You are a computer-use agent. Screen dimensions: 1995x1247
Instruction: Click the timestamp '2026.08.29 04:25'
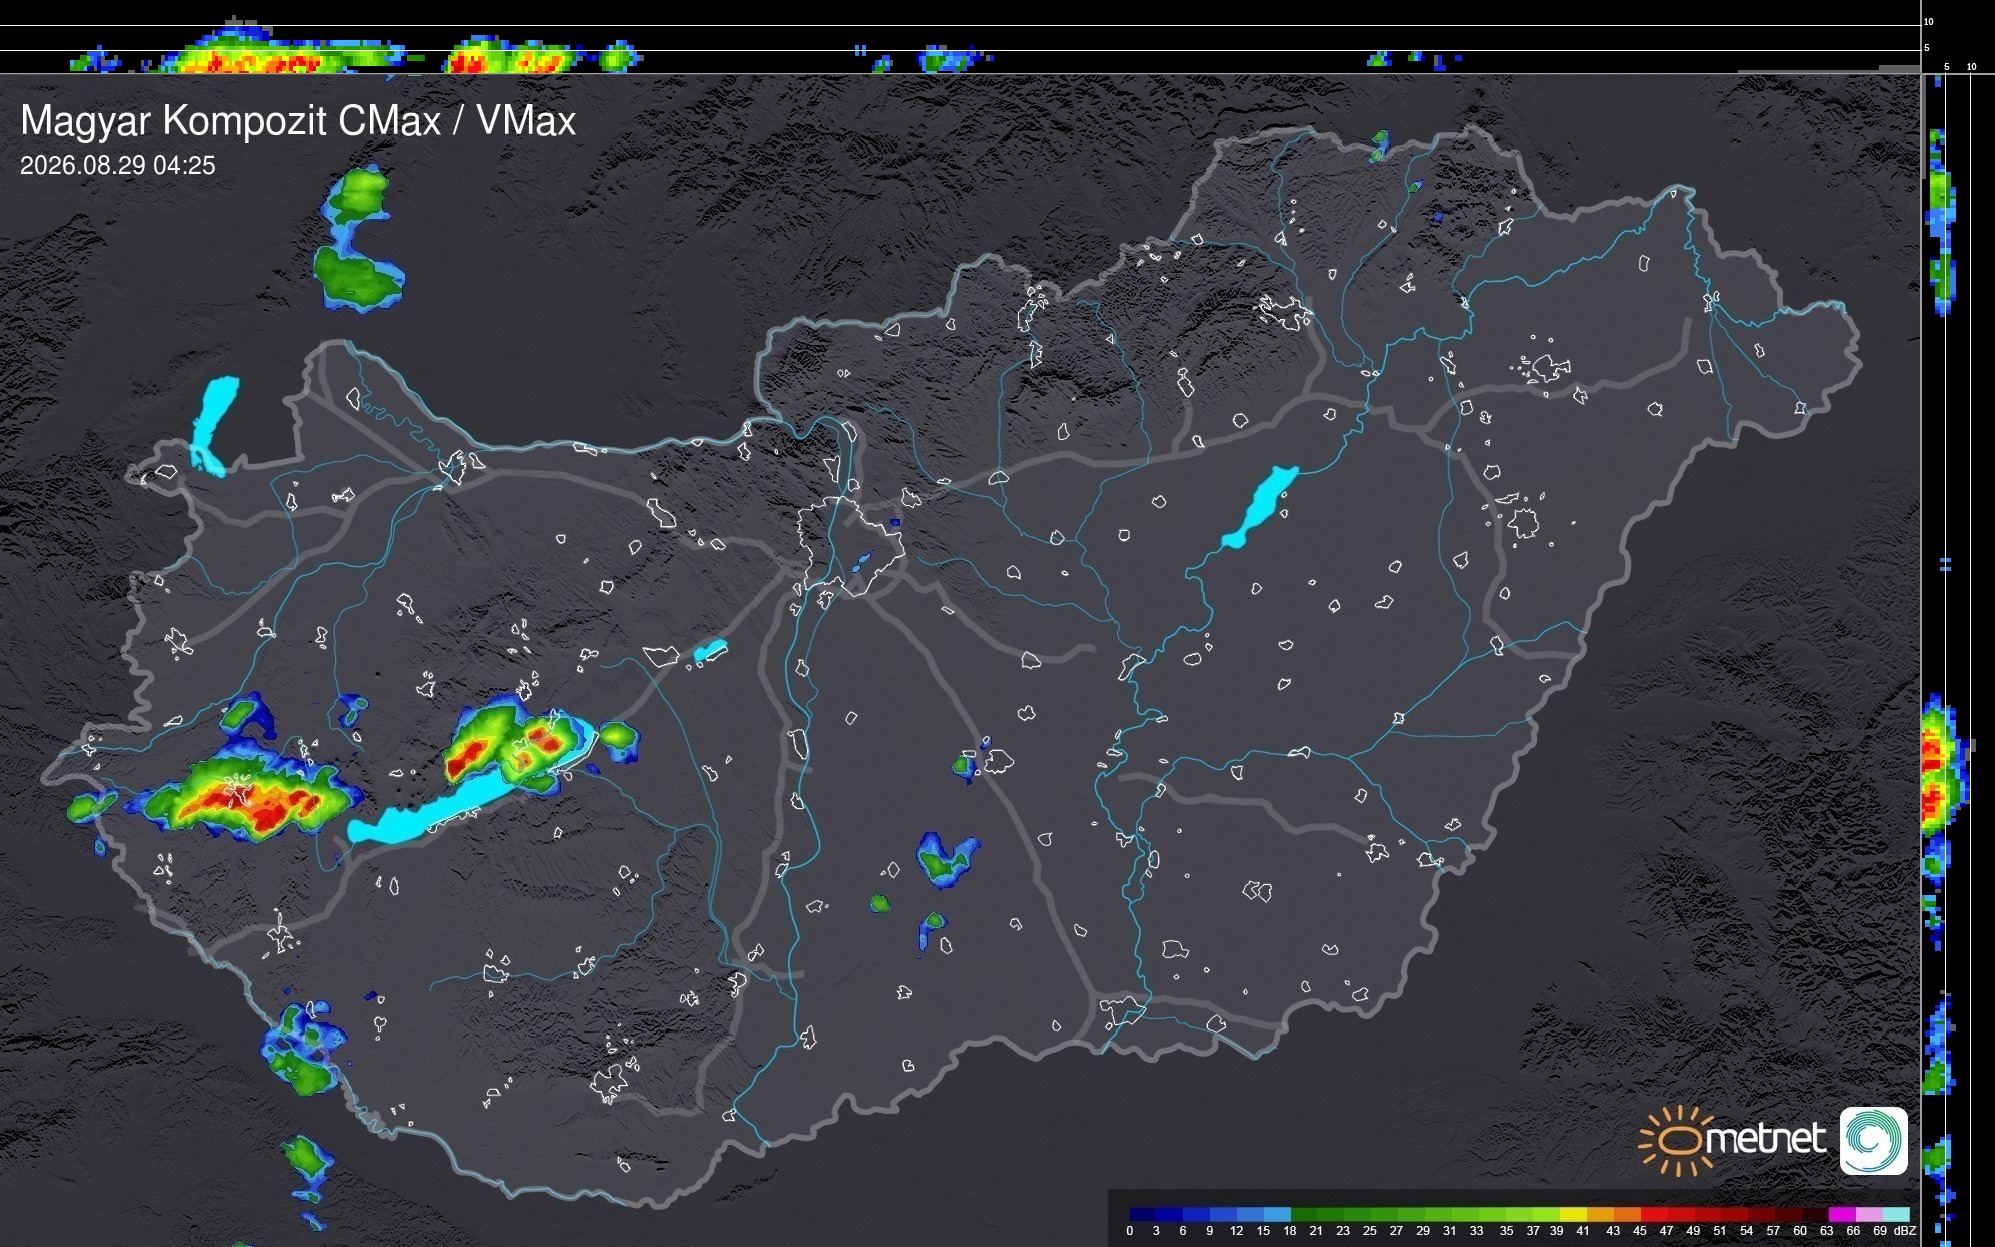pyautogui.click(x=118, y=165)
